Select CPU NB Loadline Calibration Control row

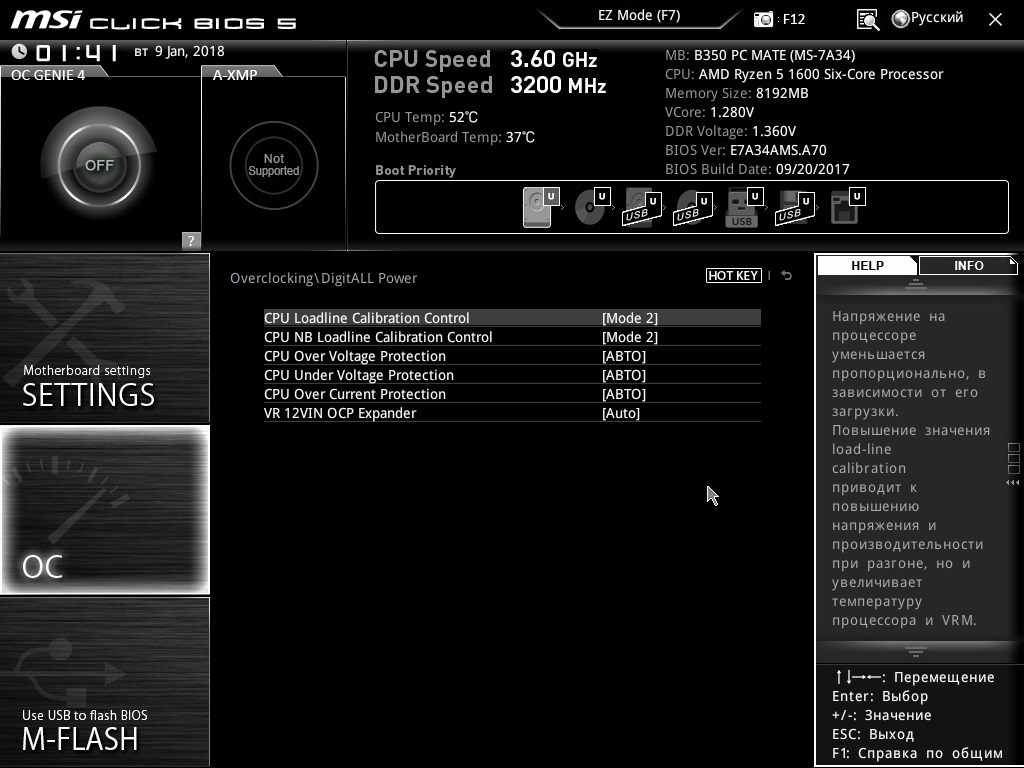tap(512, 337)
